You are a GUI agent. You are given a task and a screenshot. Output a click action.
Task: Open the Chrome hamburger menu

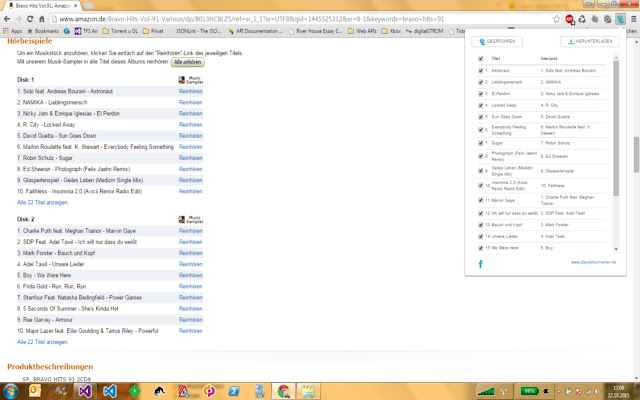pyautogui.click(x=633, y=19)
